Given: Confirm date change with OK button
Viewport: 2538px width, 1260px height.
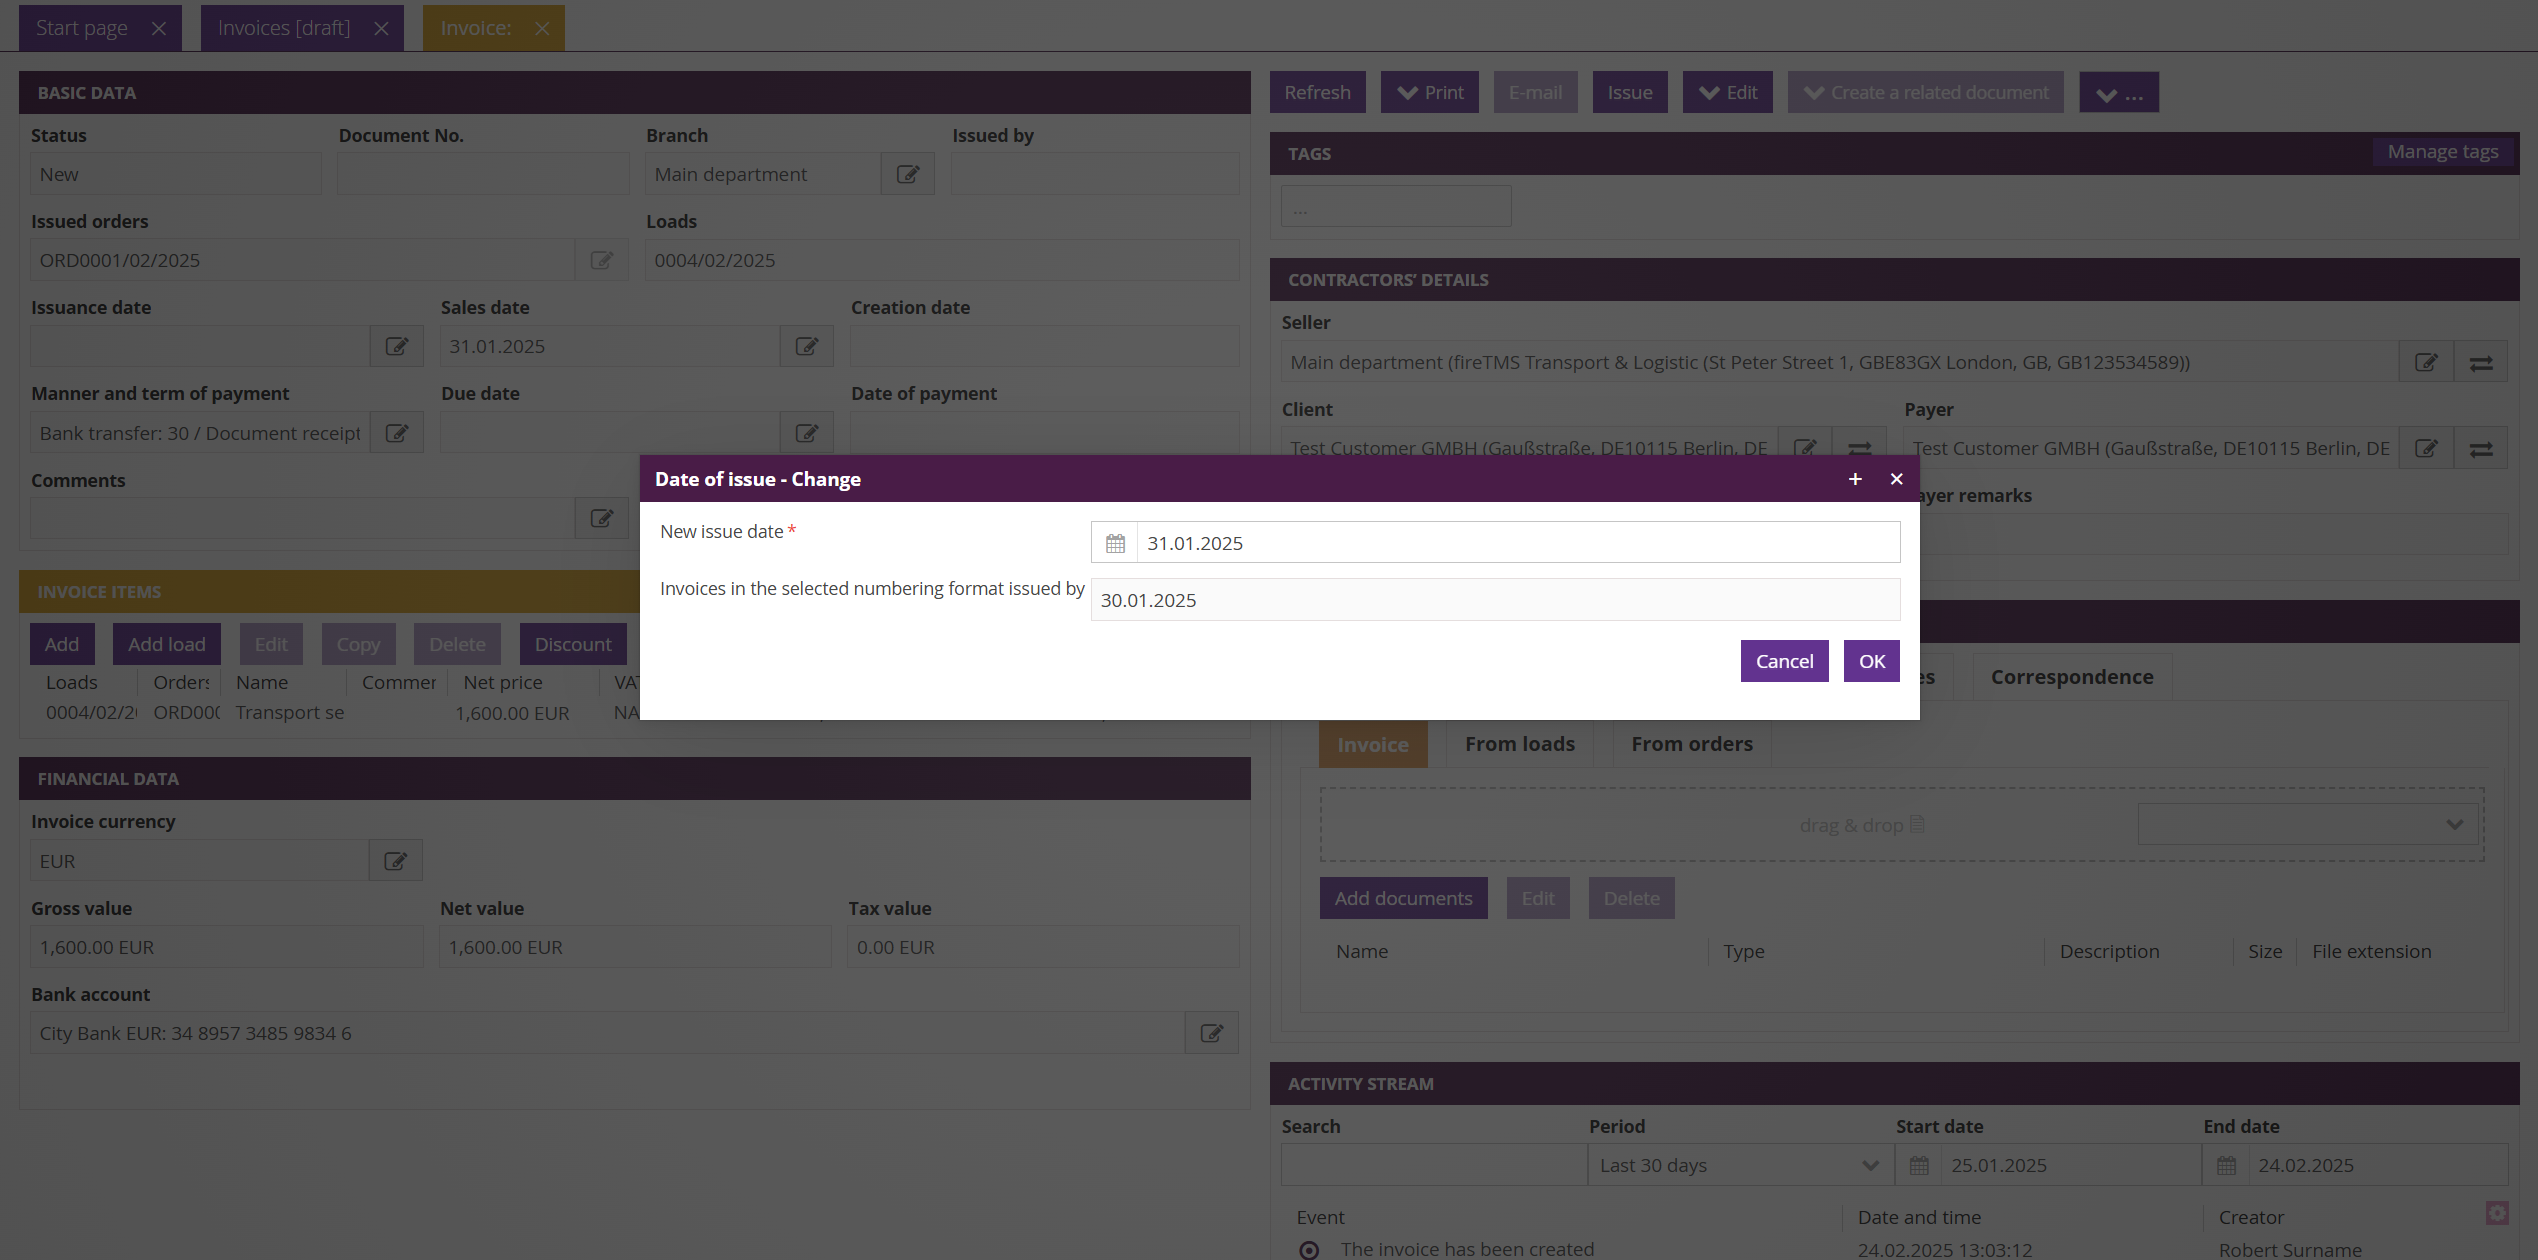Looking at the screenshot, I should point(1871,661).
